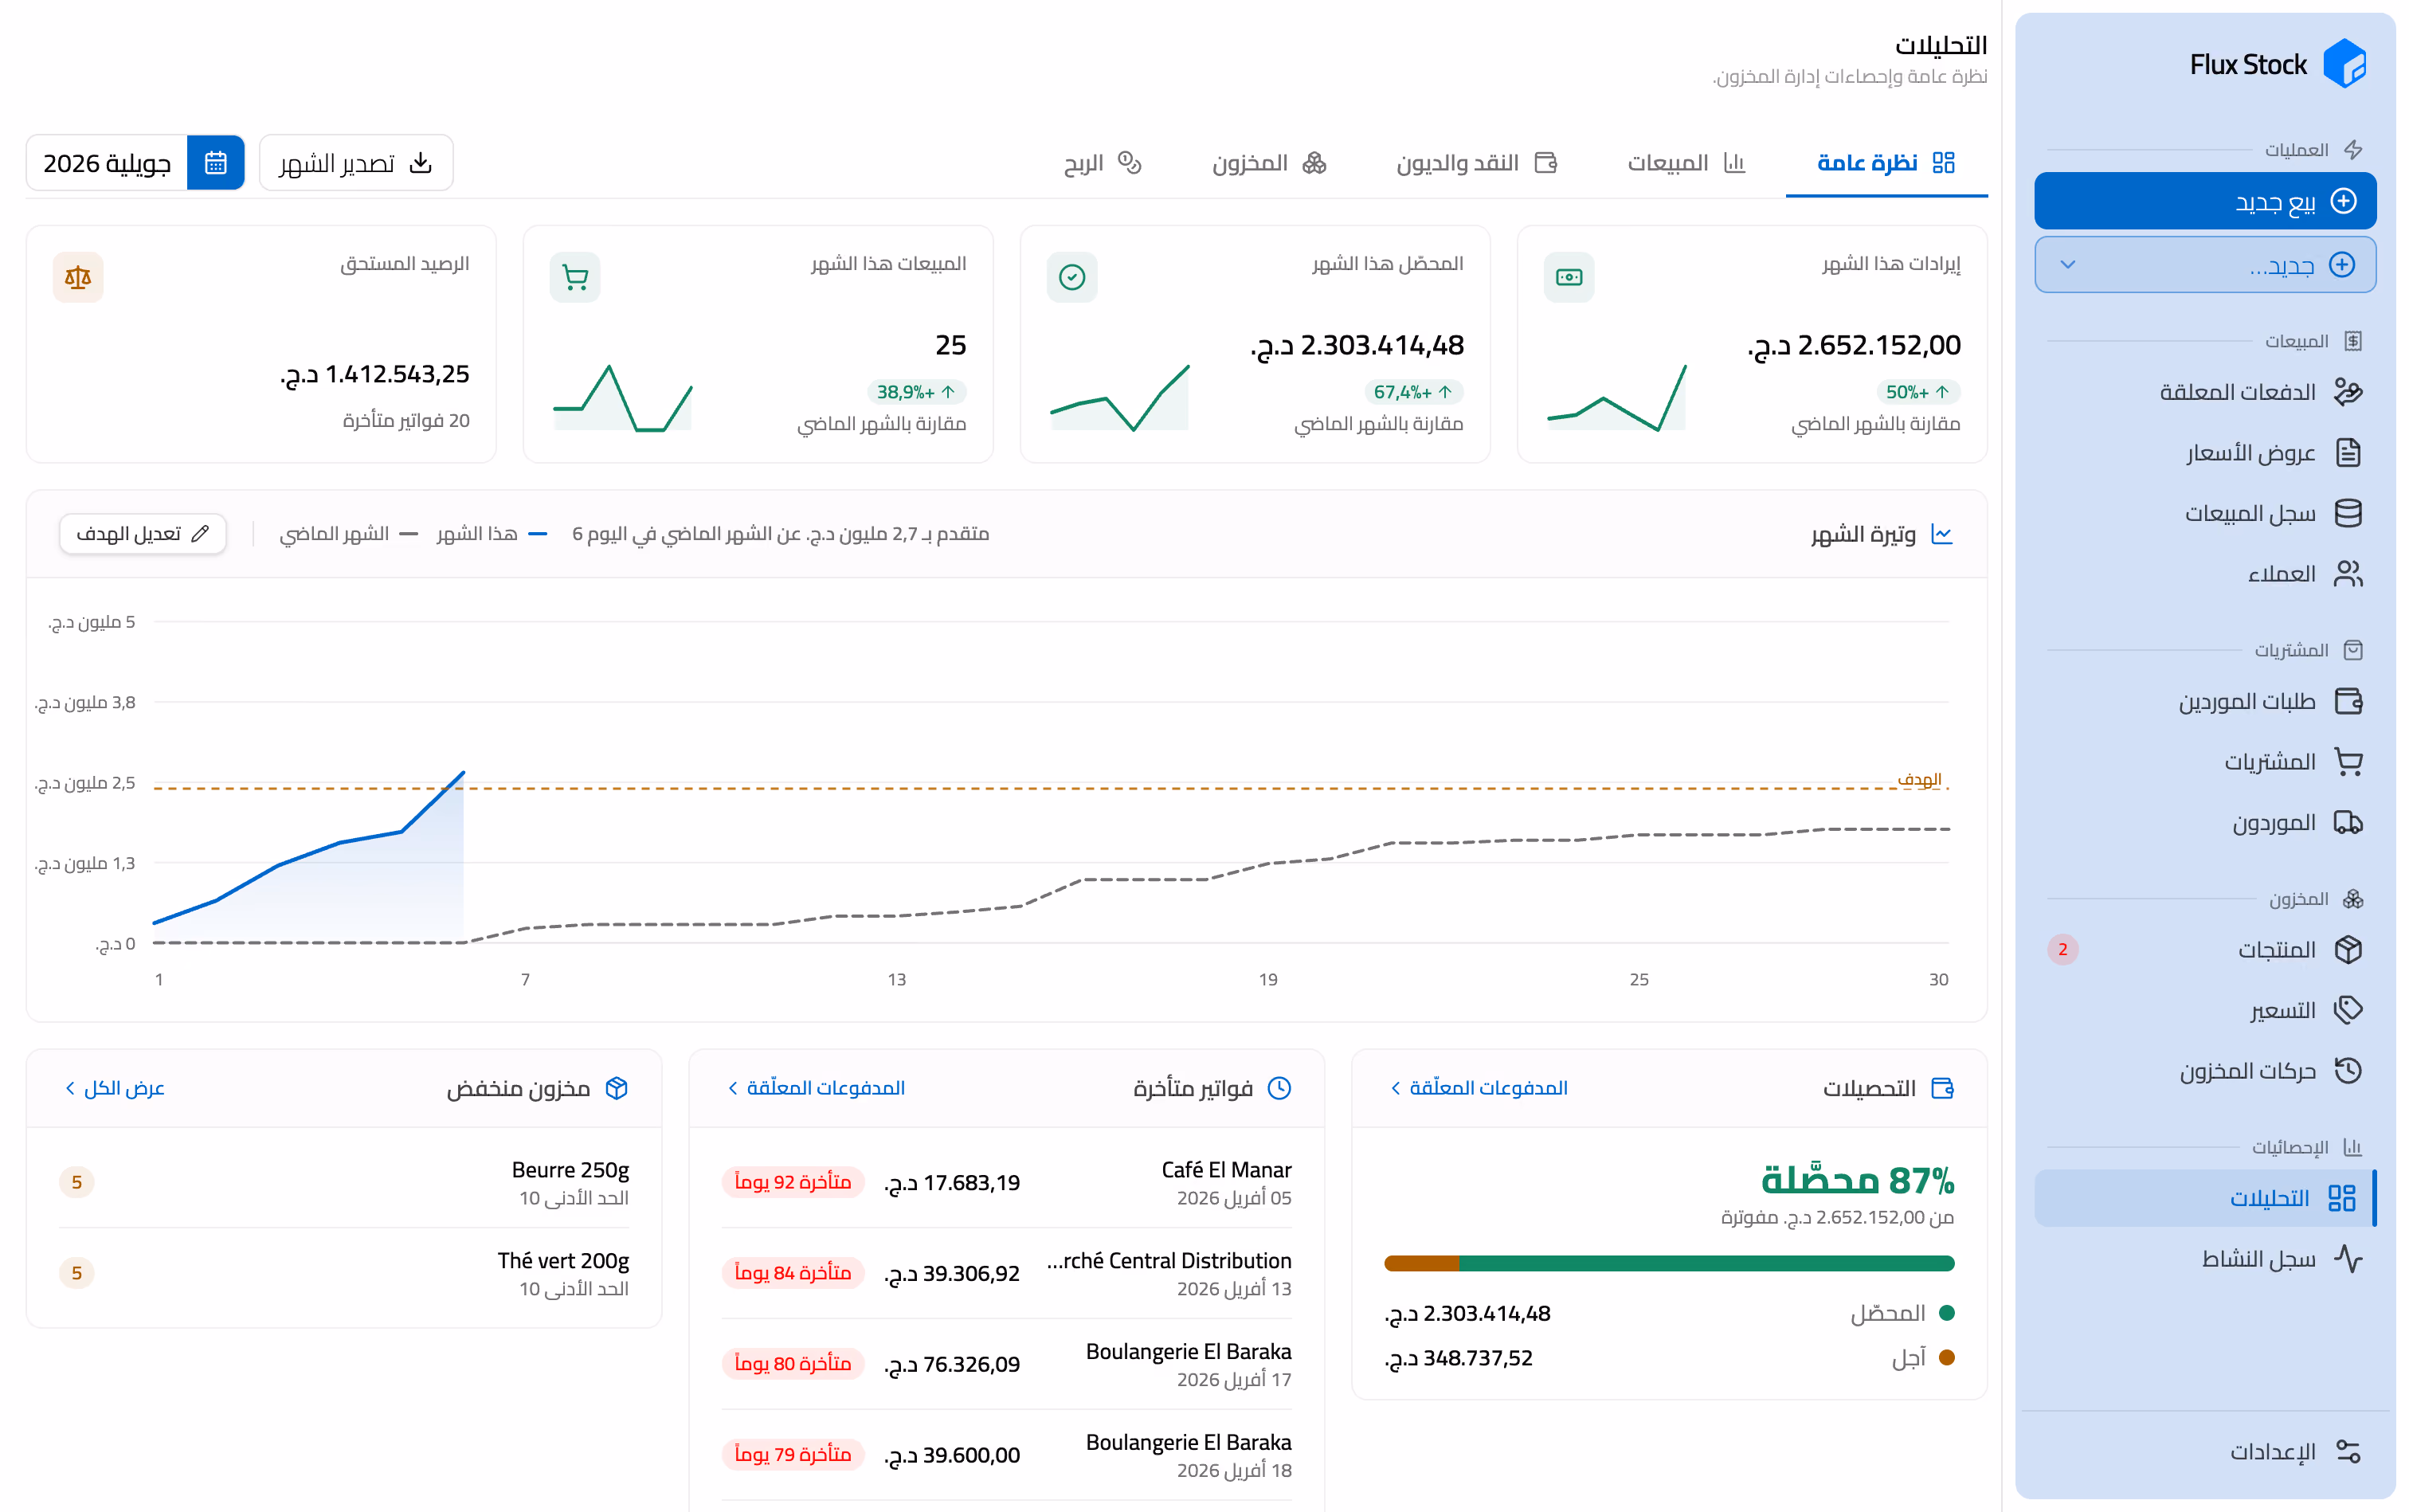Switch to نظرة عامة tab
The width and height of the screenshot is (2409, 1512).
click(1886, 163)
